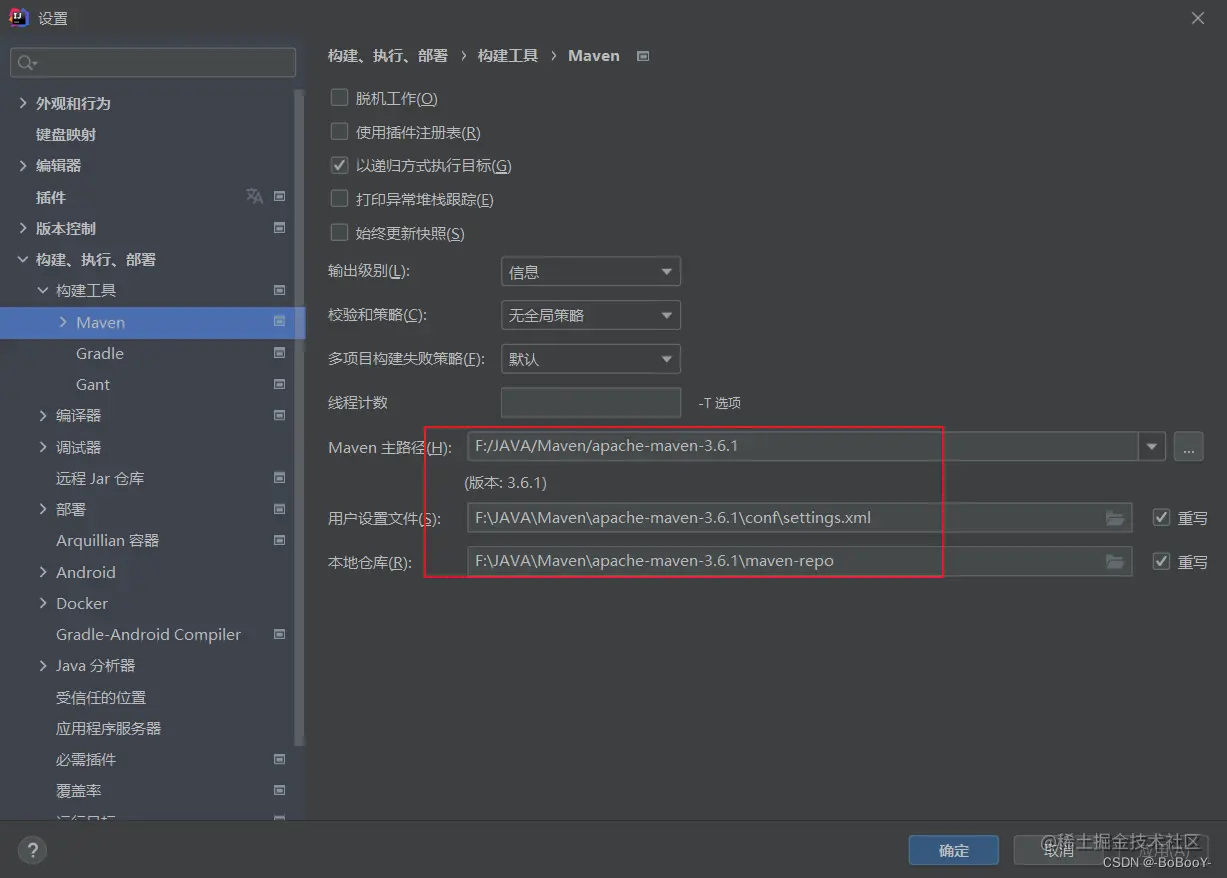Expand the 外观和行为 tree node

tap(23, 103)
